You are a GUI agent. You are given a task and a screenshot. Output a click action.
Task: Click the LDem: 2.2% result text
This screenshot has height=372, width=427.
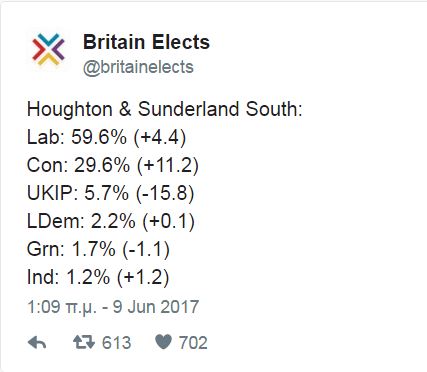tap(81, 221)
